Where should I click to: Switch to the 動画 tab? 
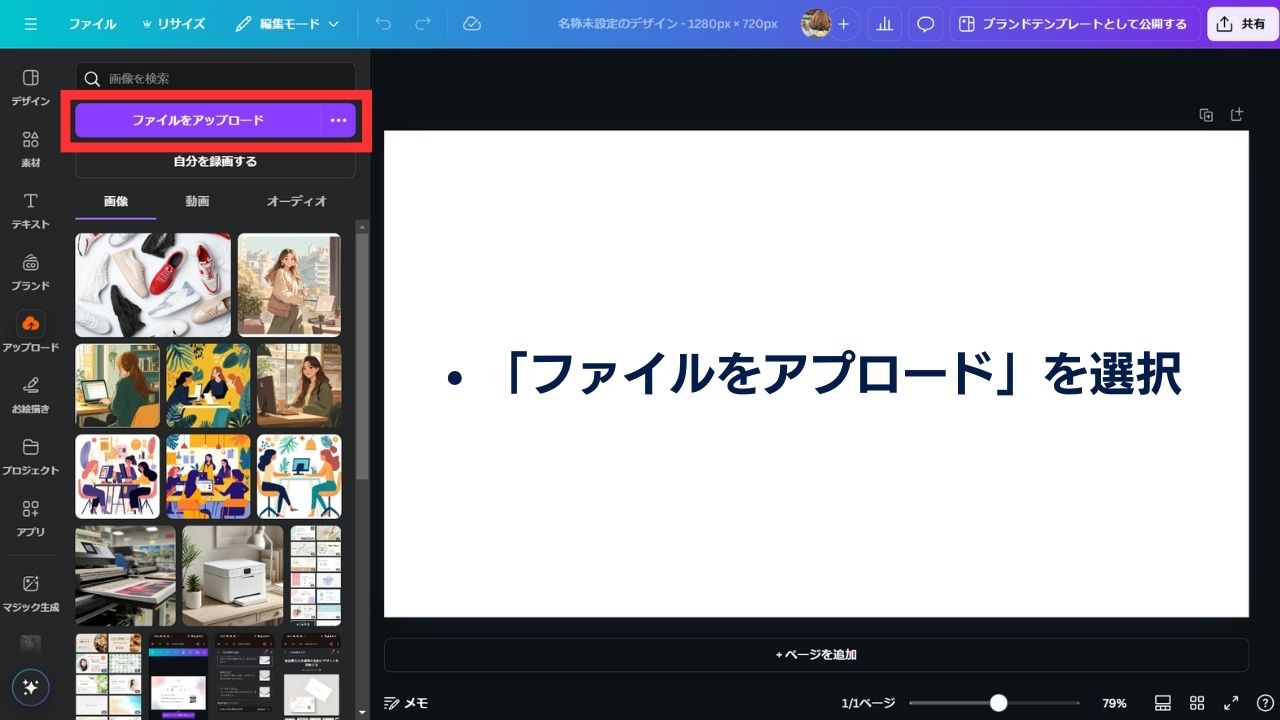[x=196, y=201]
